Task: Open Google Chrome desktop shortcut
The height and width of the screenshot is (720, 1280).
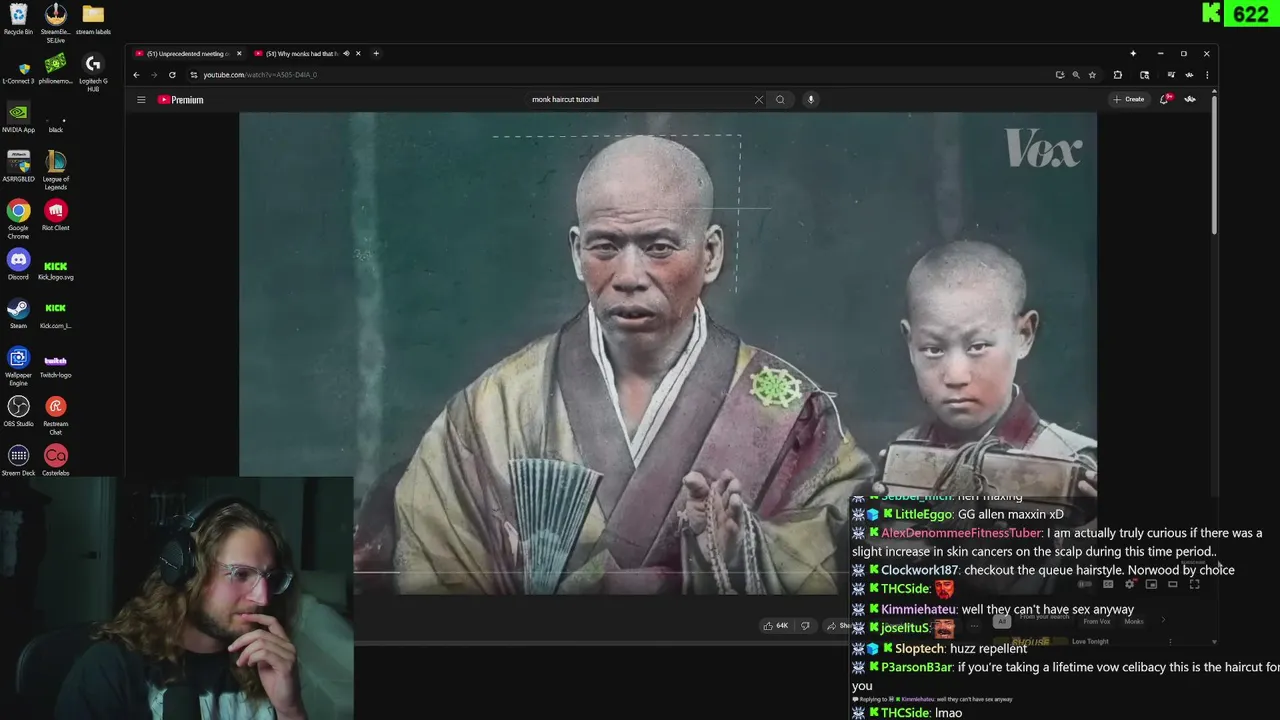Action: pyautogui.click(x=18, y=220)
